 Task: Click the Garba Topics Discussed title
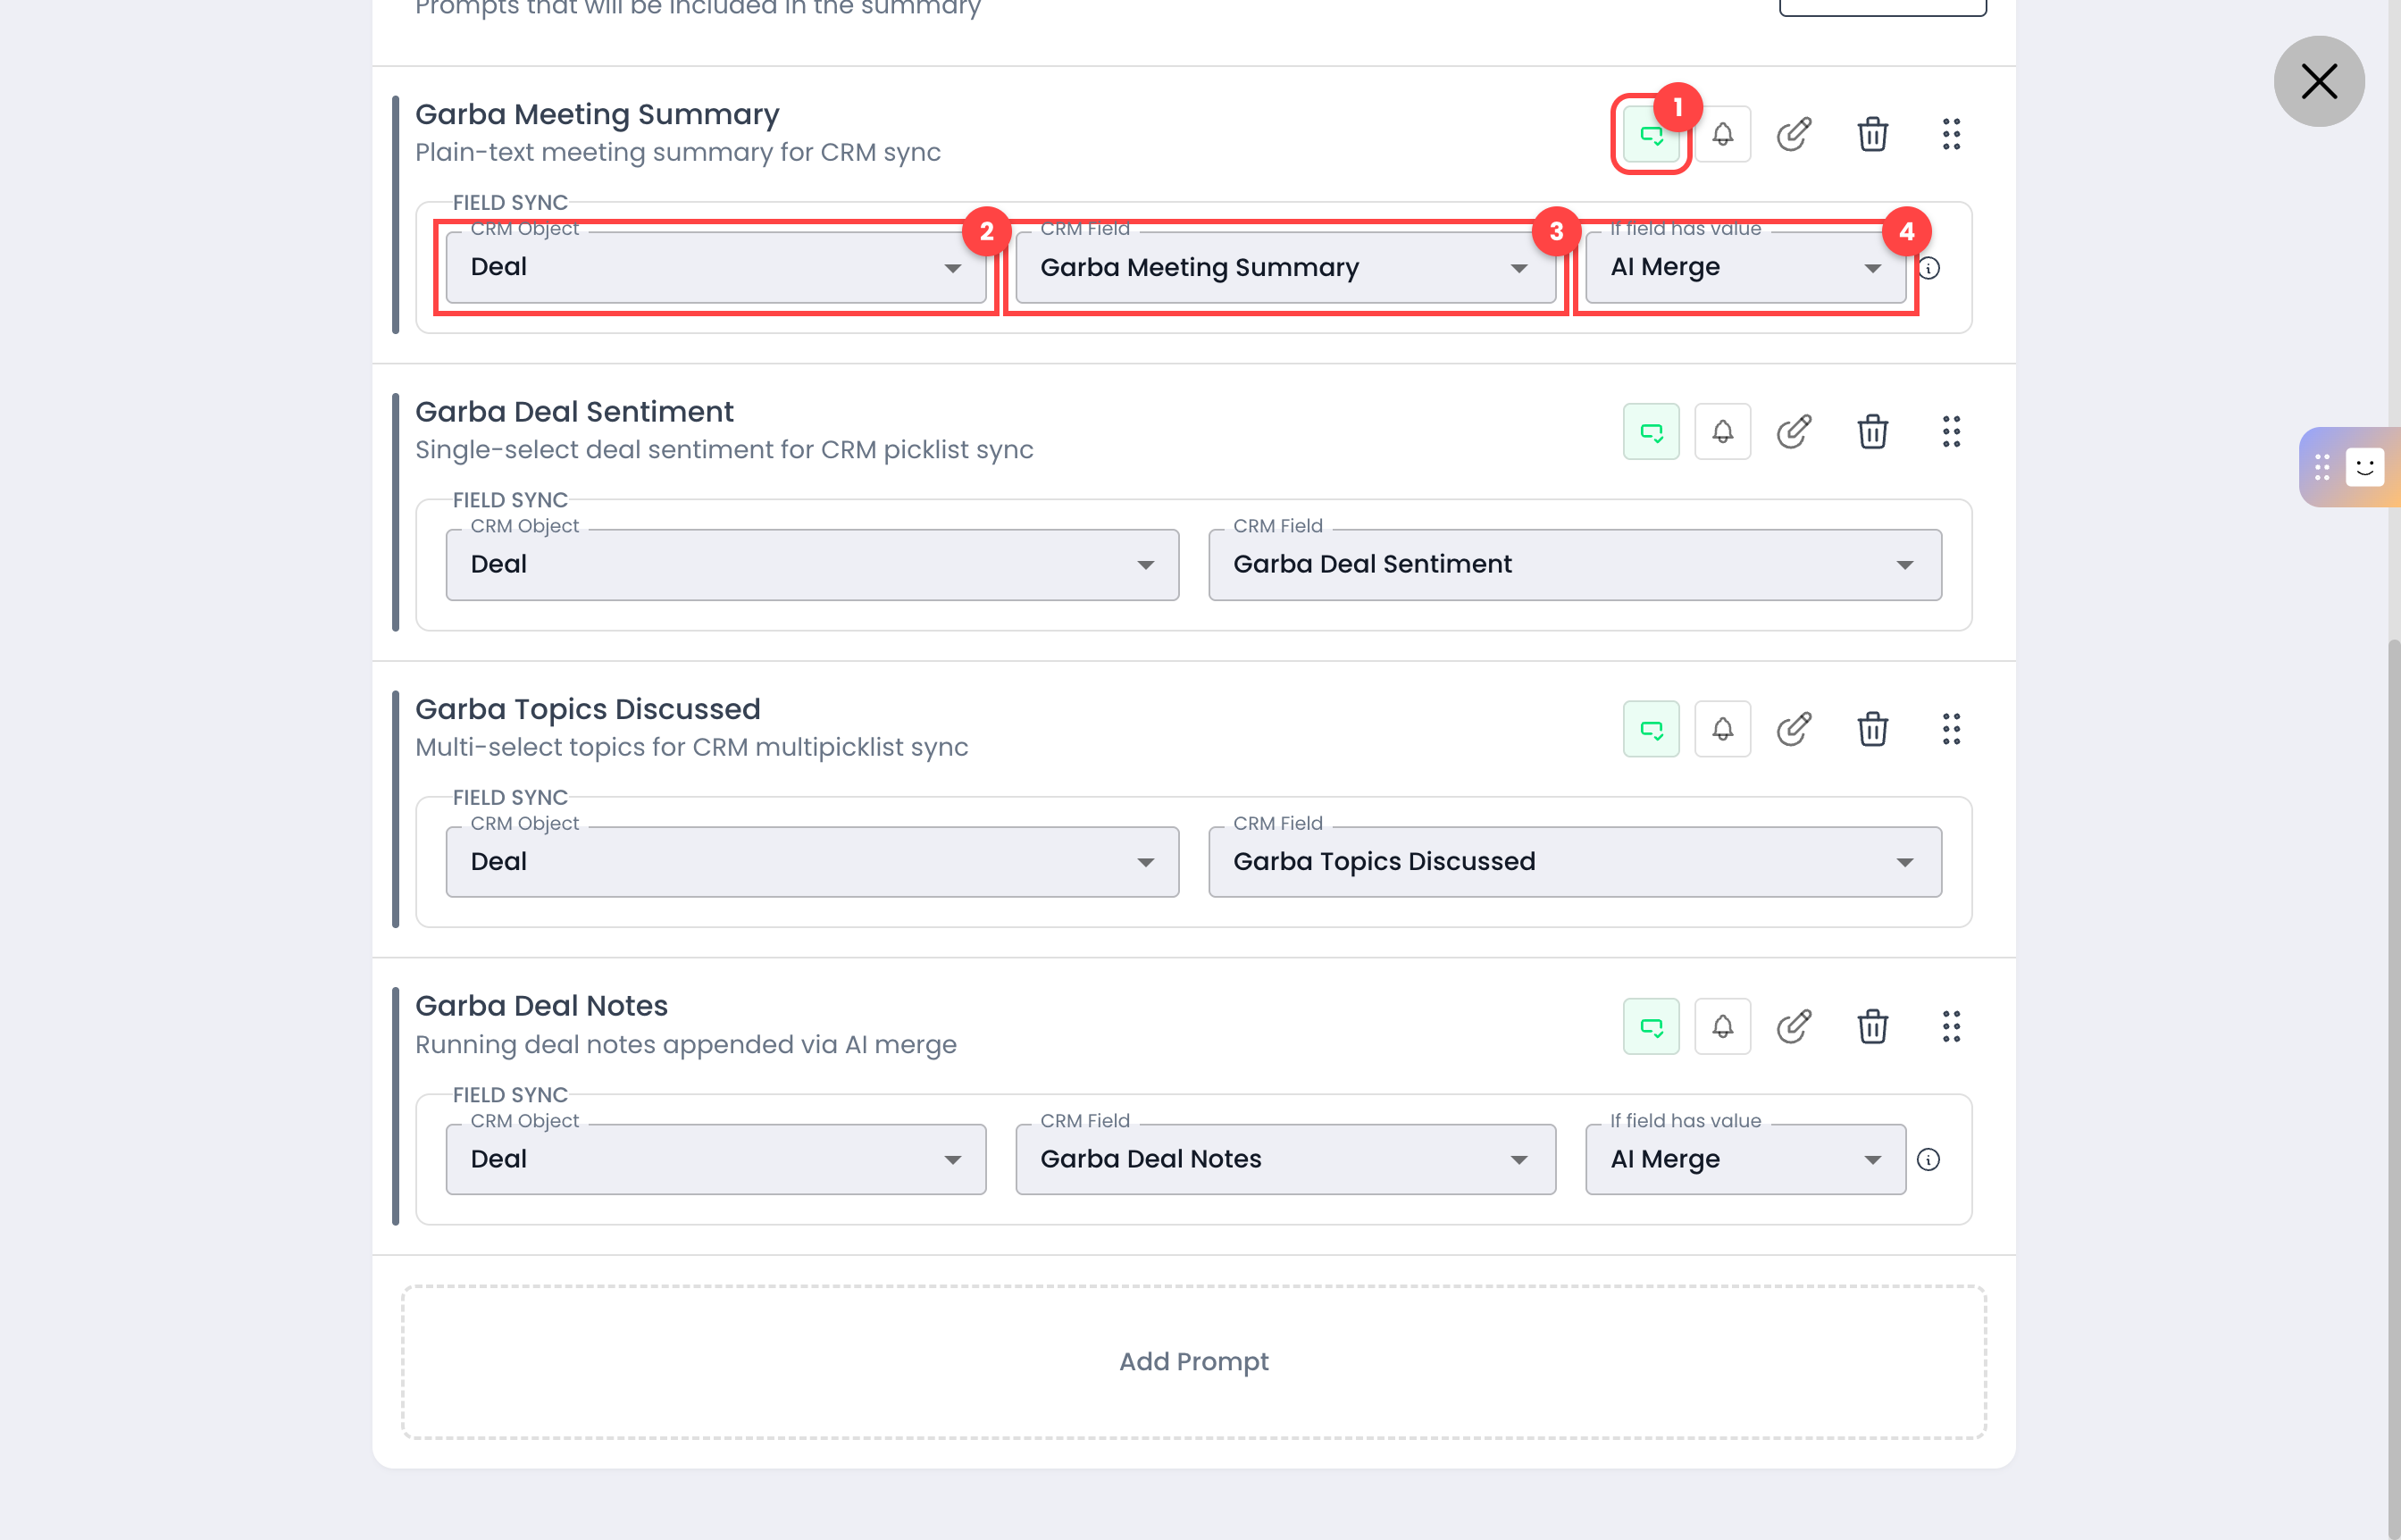(588, 710)
